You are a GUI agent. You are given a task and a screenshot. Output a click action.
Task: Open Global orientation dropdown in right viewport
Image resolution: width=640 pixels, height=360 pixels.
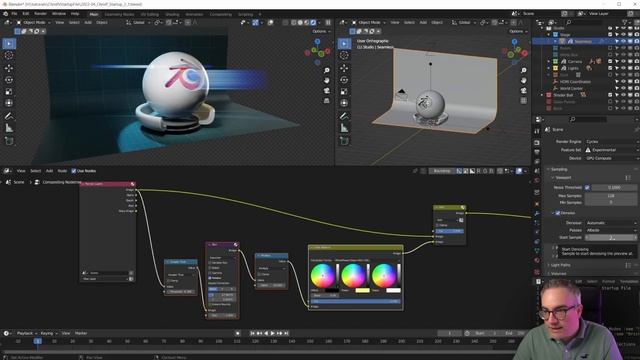tap(463, 22)
